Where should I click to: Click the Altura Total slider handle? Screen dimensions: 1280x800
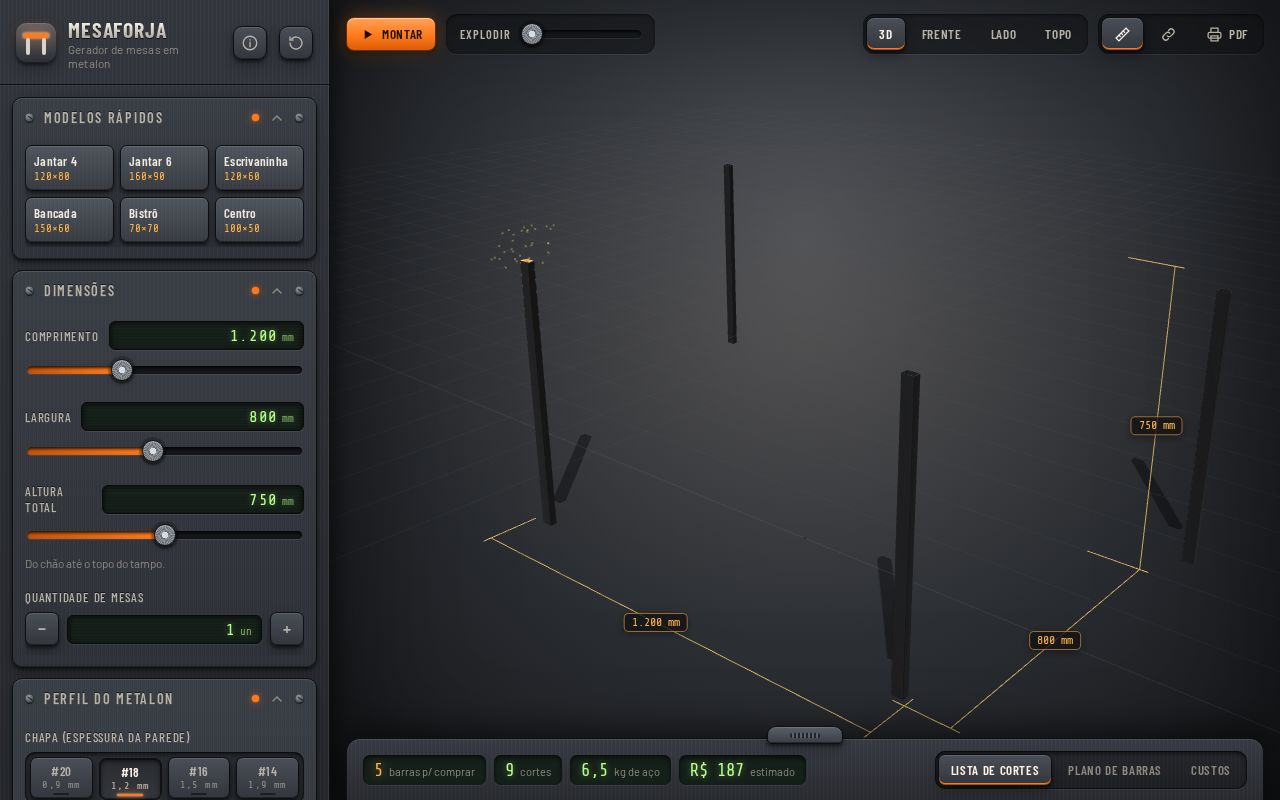[165, 535]
